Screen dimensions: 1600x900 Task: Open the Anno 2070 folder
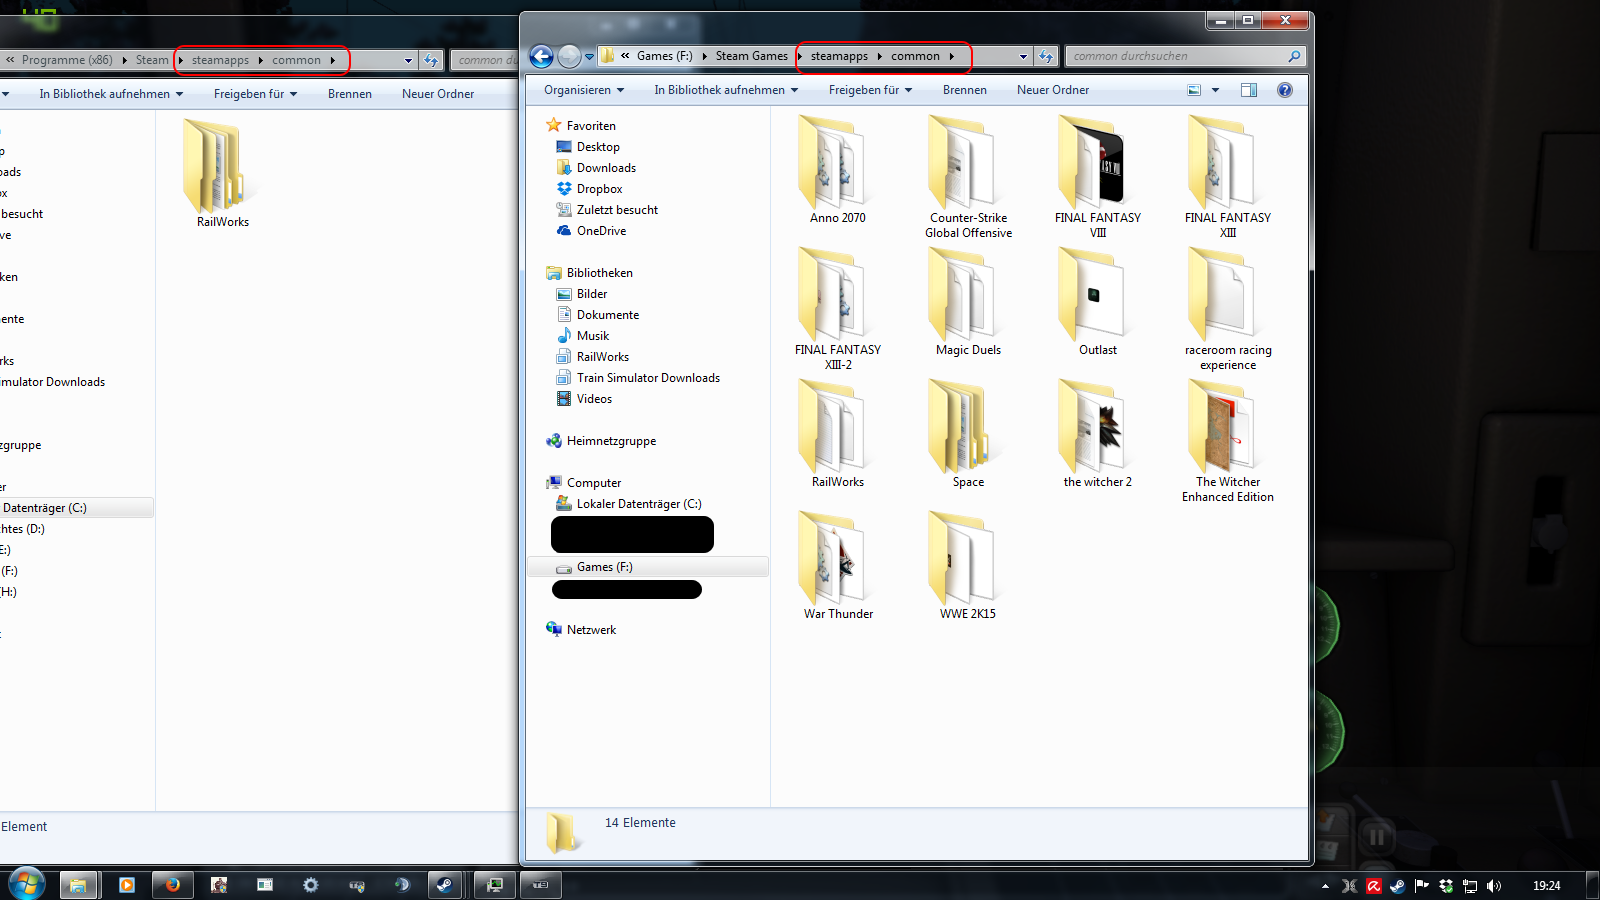coord(838,170)
